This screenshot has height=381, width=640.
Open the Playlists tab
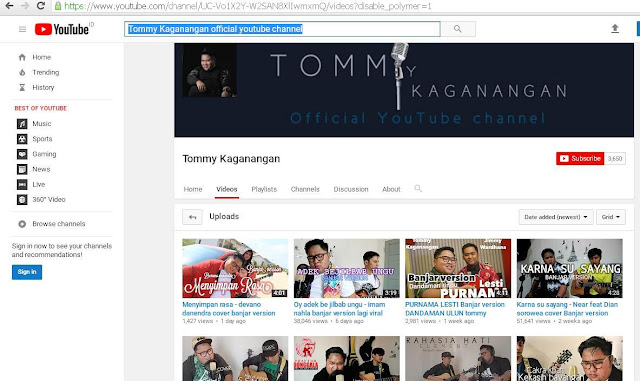pos(264,189)
